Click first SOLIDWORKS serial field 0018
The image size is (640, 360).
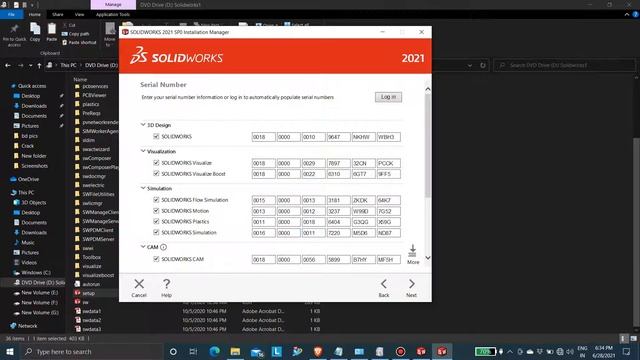click(x=263, y=137)
